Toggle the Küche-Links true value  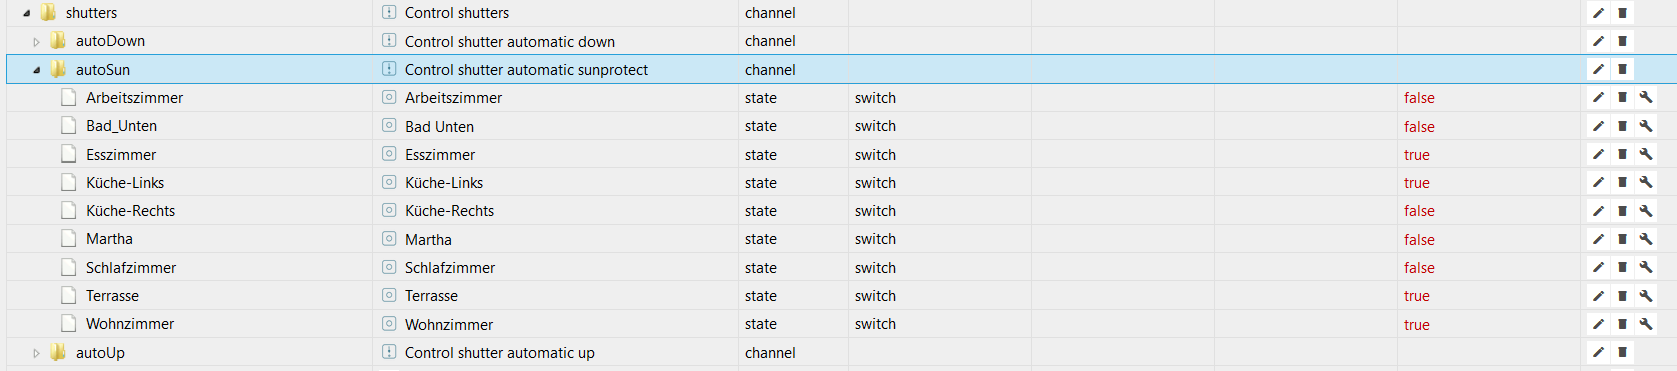point(1416,183)
